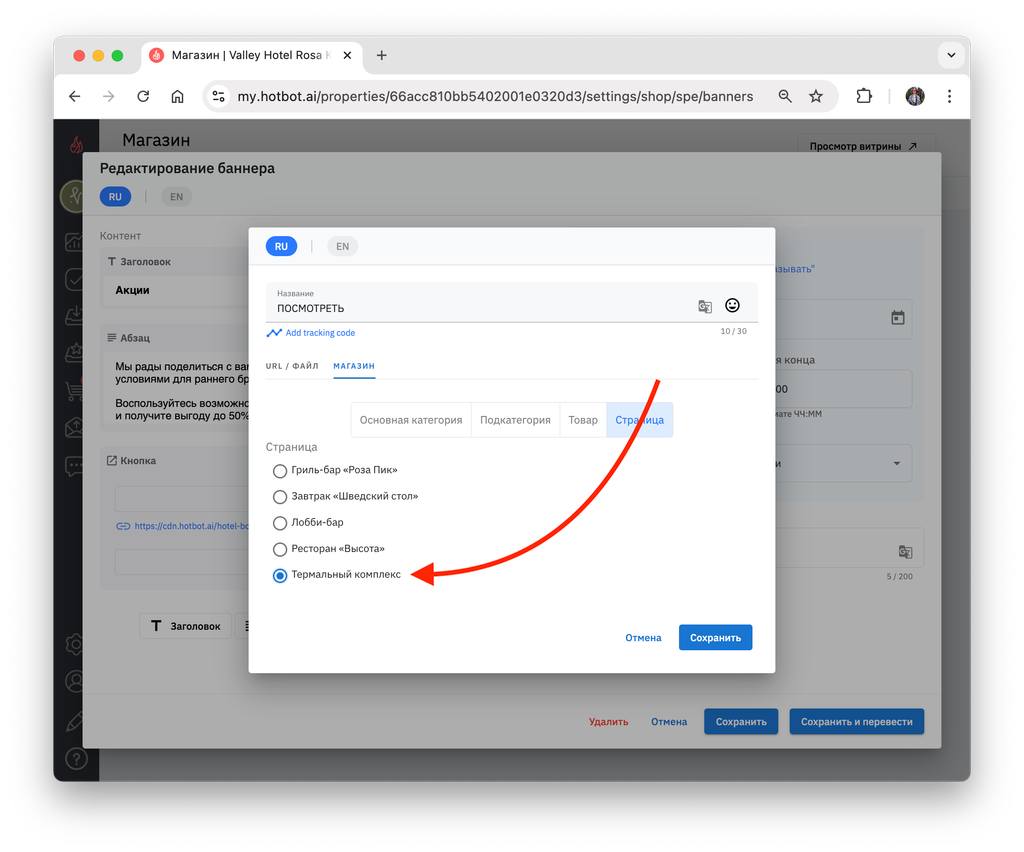
Task: Select RU language in the dialog
Action: (281, 246)
